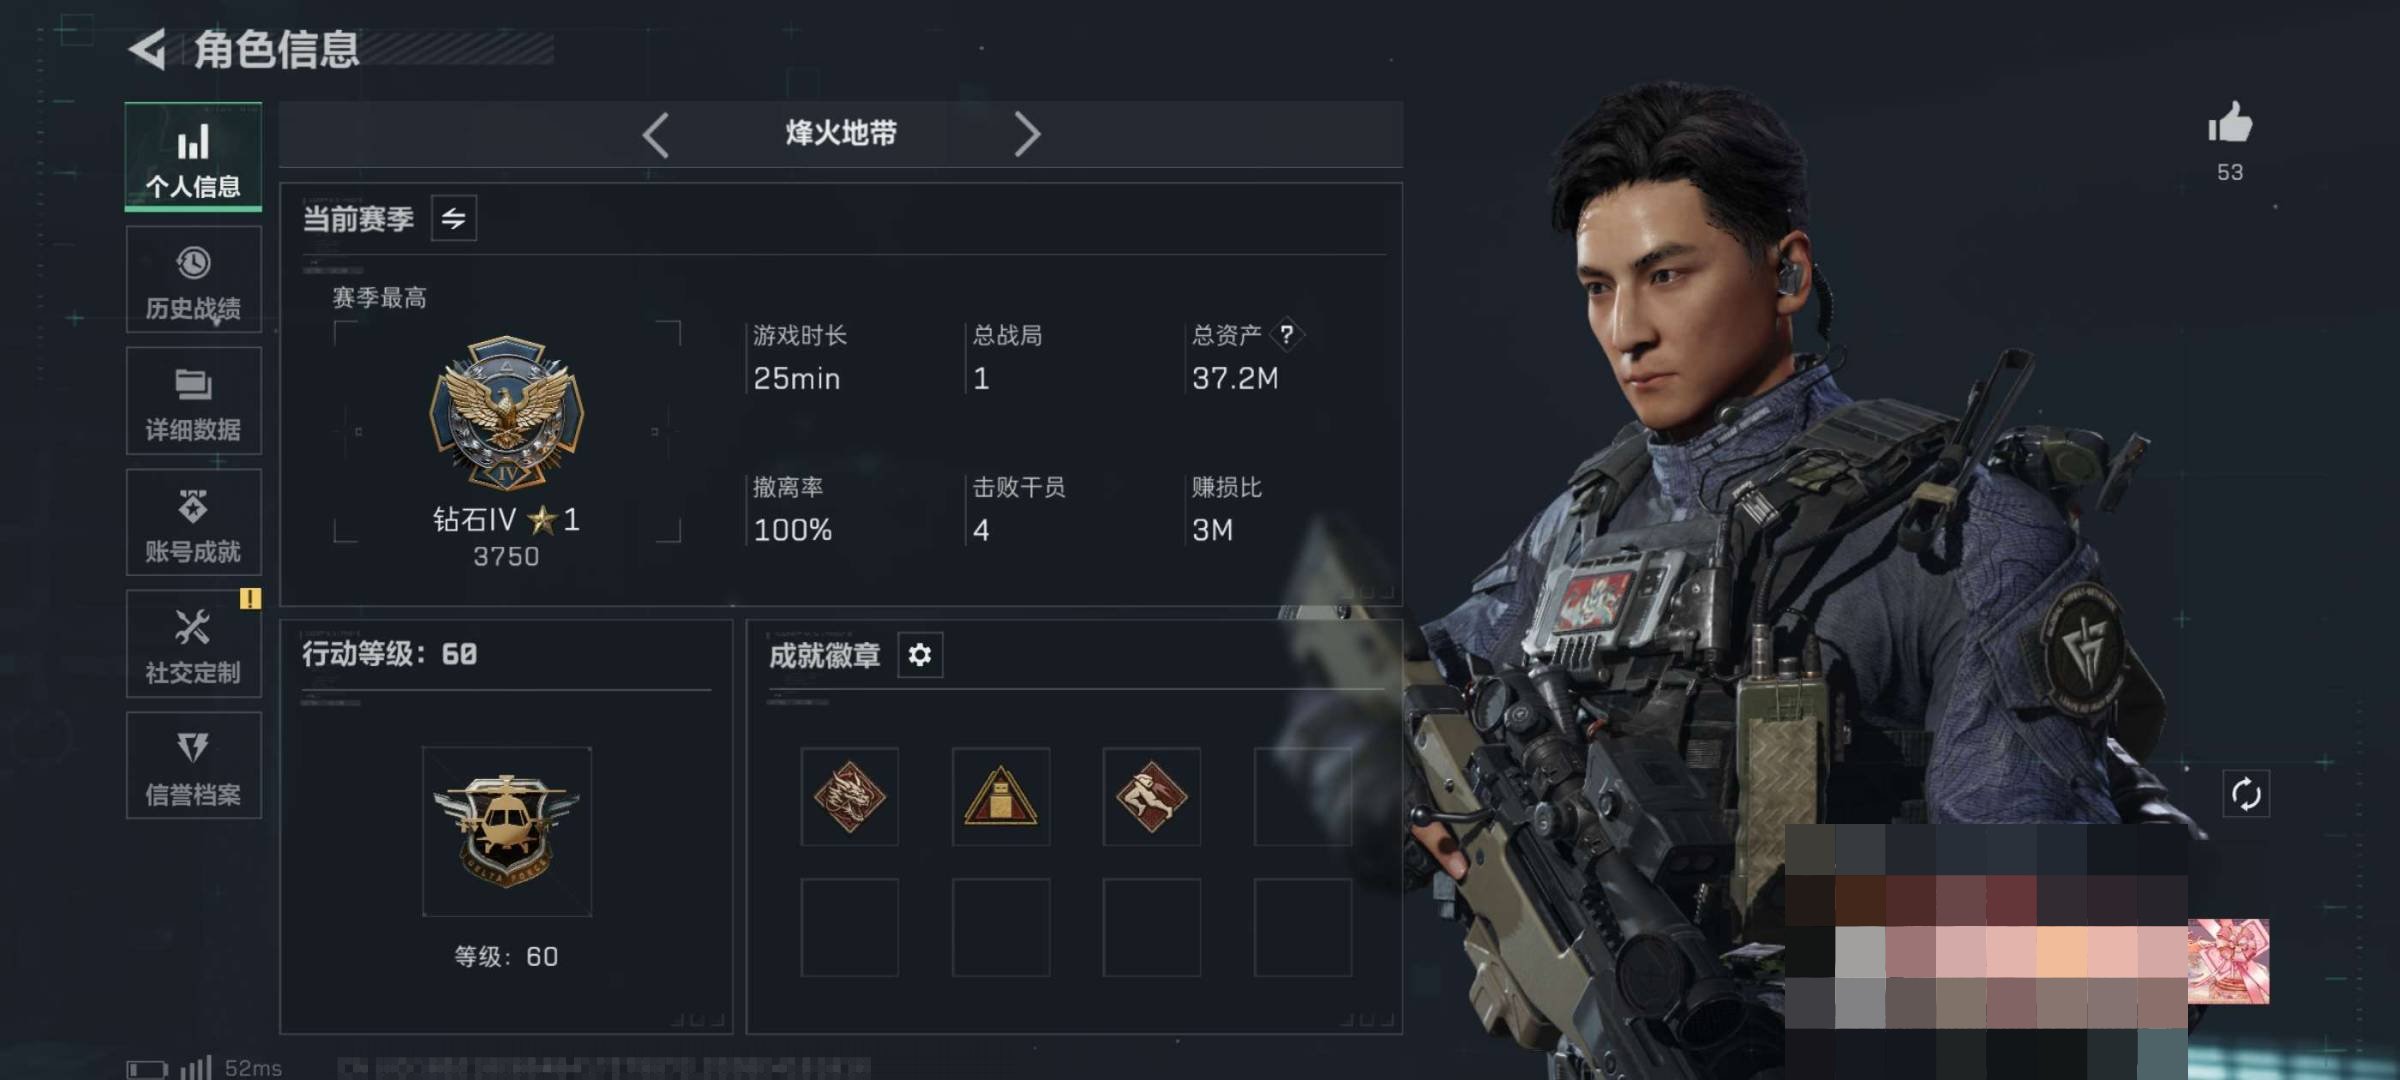Select the pyramid achievement badge
Viewport: 2400px width, 1080px height.
[x=1001, y=797]
